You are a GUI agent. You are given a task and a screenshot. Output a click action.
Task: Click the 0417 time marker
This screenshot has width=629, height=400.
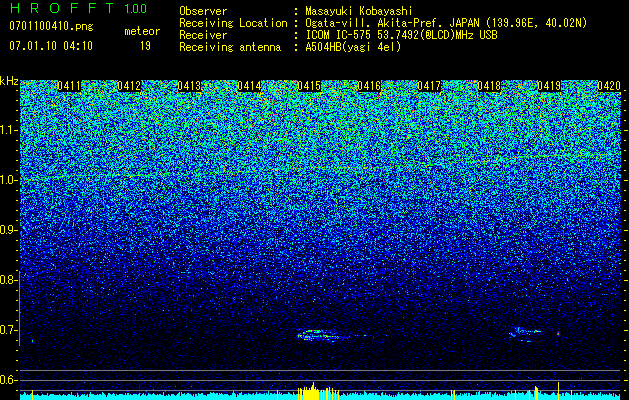coord(429,86)
